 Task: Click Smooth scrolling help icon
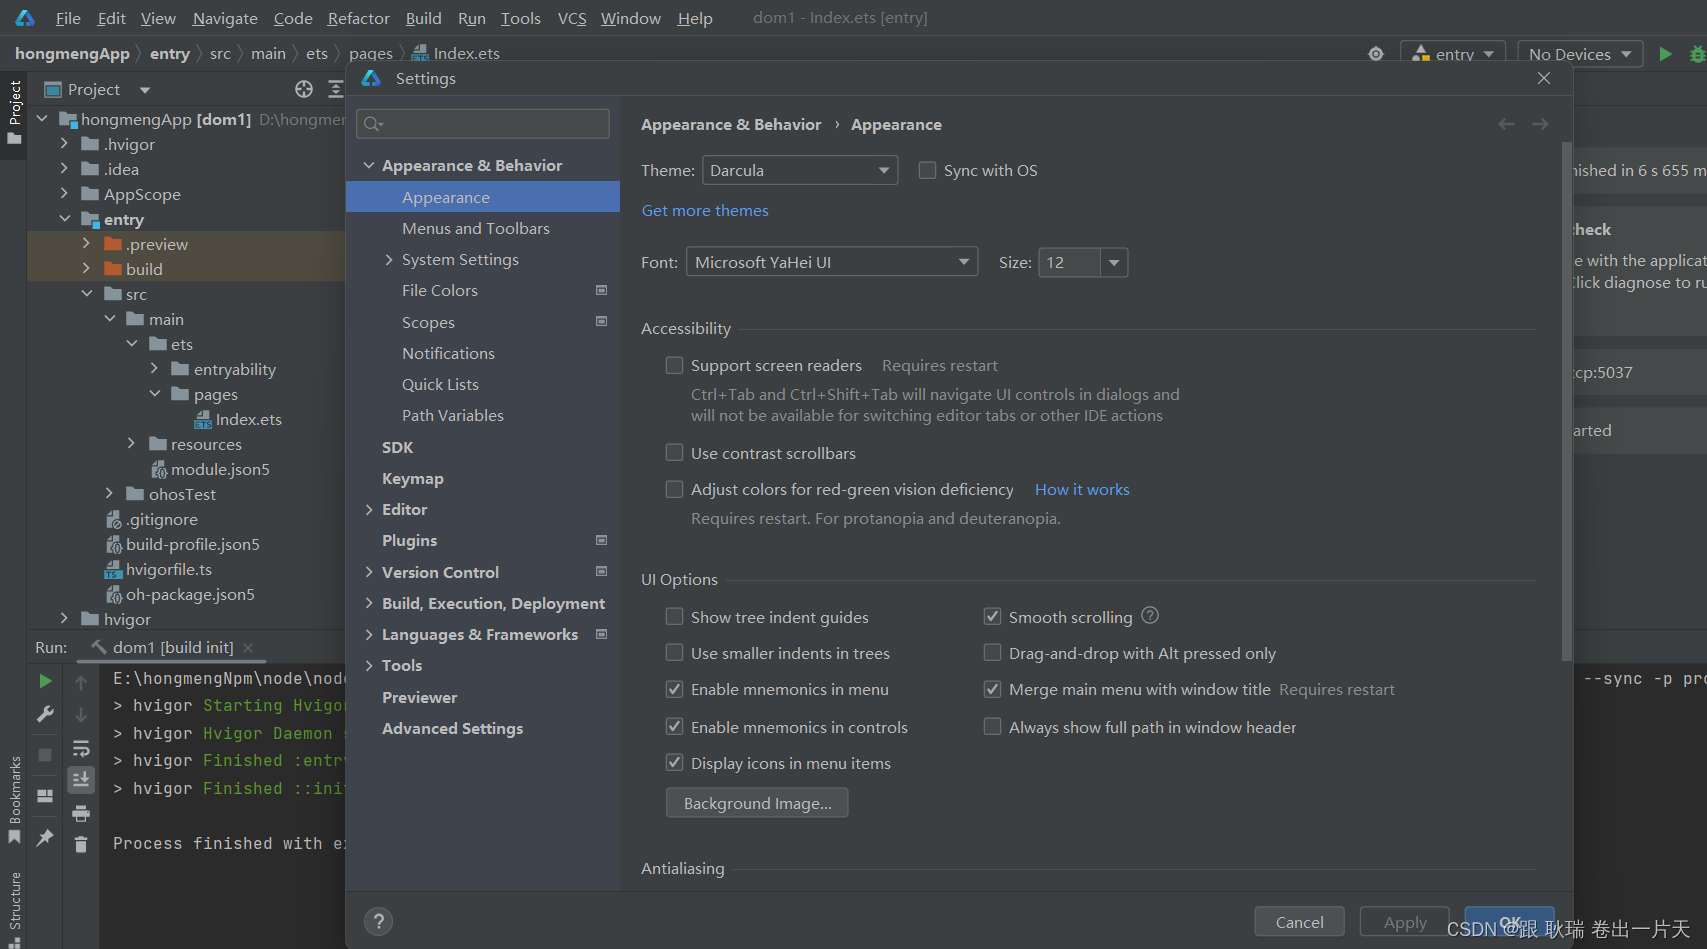coord(1150,615)
